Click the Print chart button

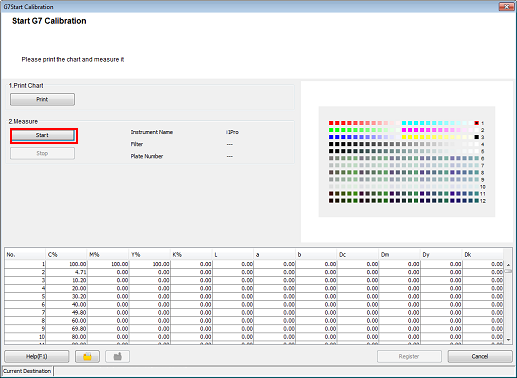point(42,99)
